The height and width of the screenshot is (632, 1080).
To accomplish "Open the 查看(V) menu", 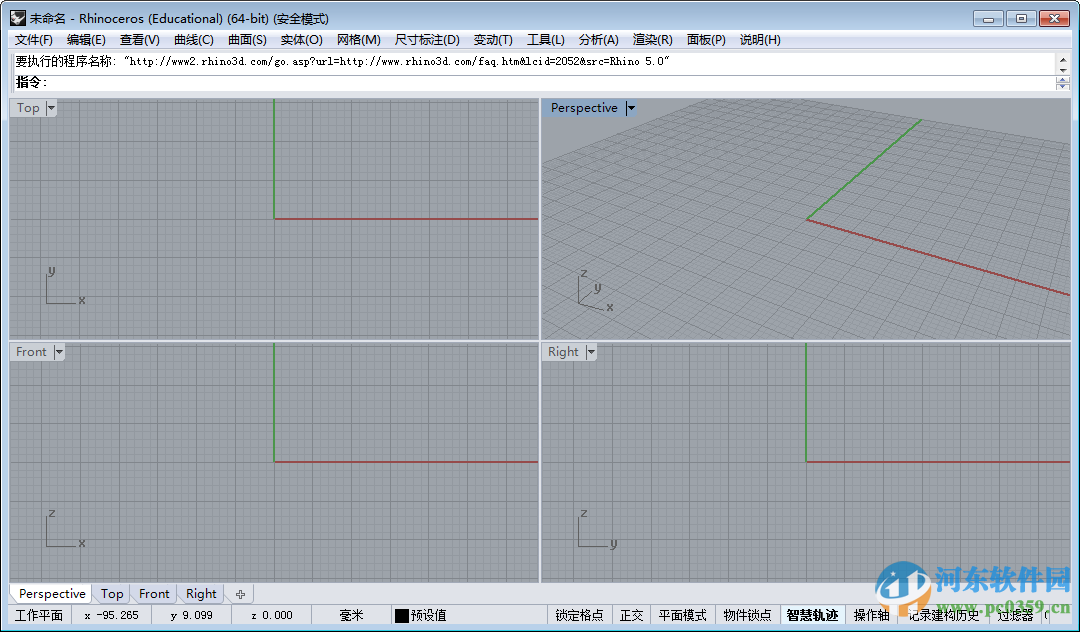I will coord(140,40).
